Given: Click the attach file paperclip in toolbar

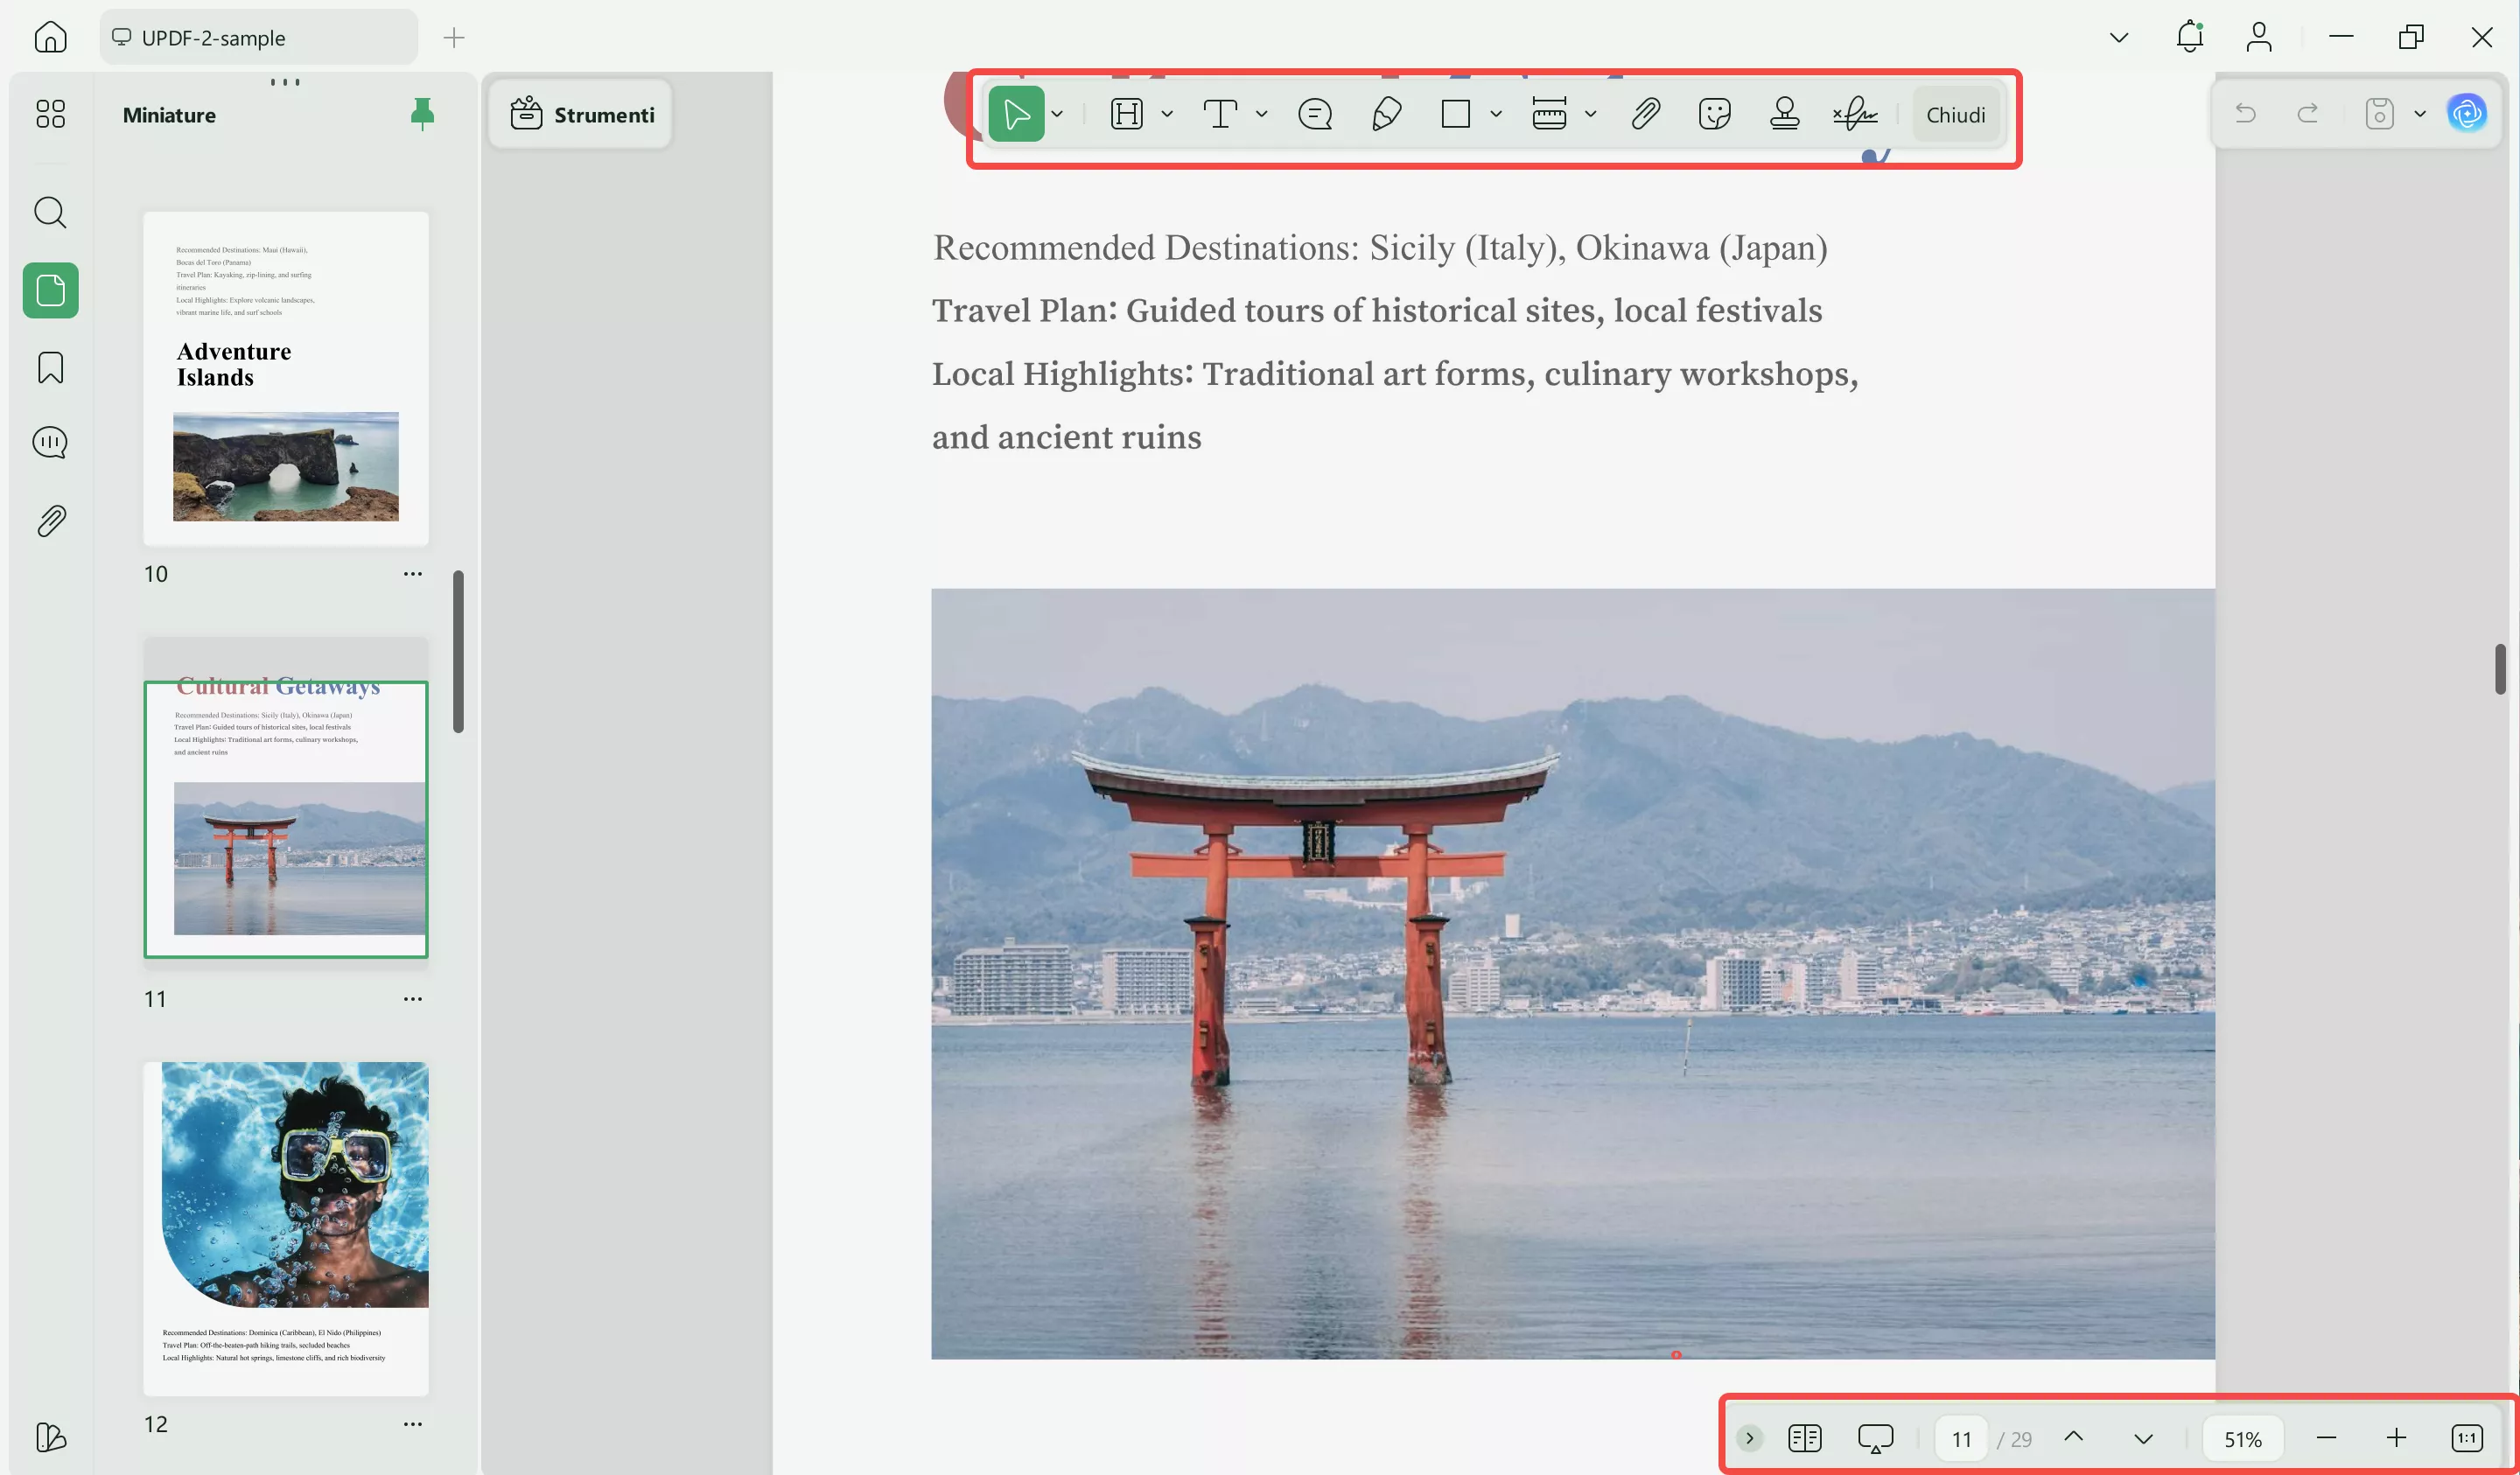Looking at the screenshot, I should [x=1645, y=114].
